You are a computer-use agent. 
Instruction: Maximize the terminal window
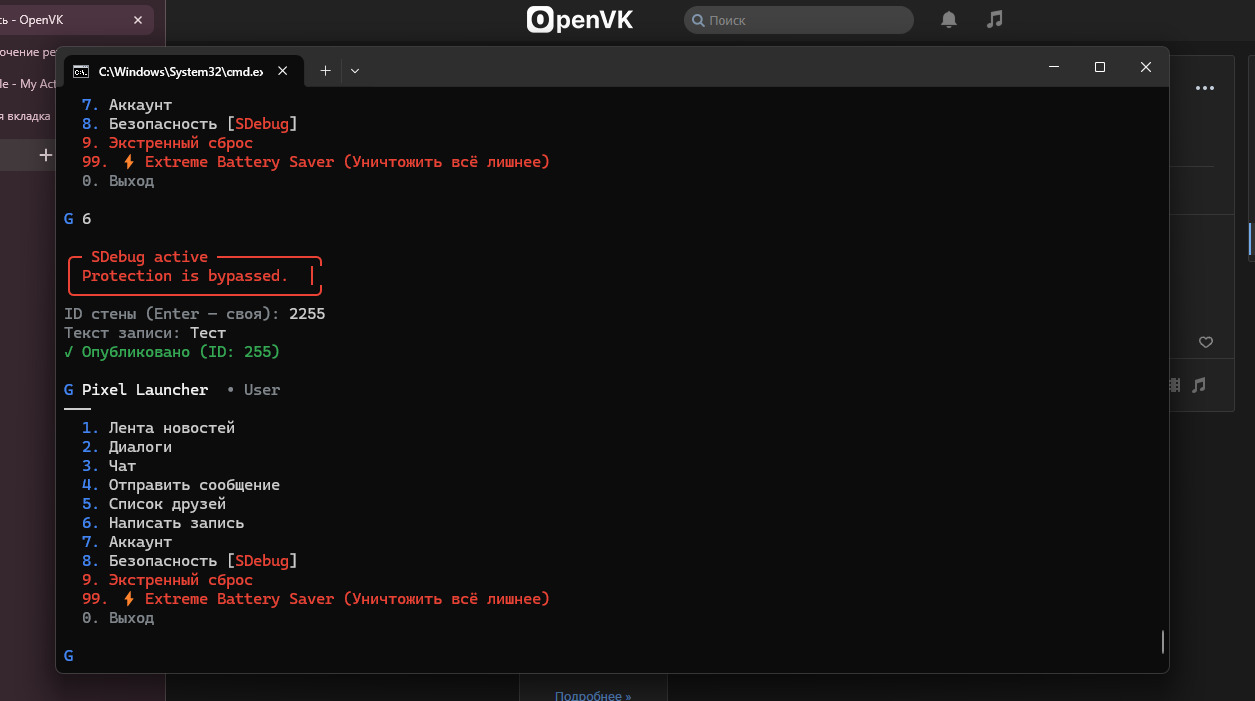click(1100, 67)
